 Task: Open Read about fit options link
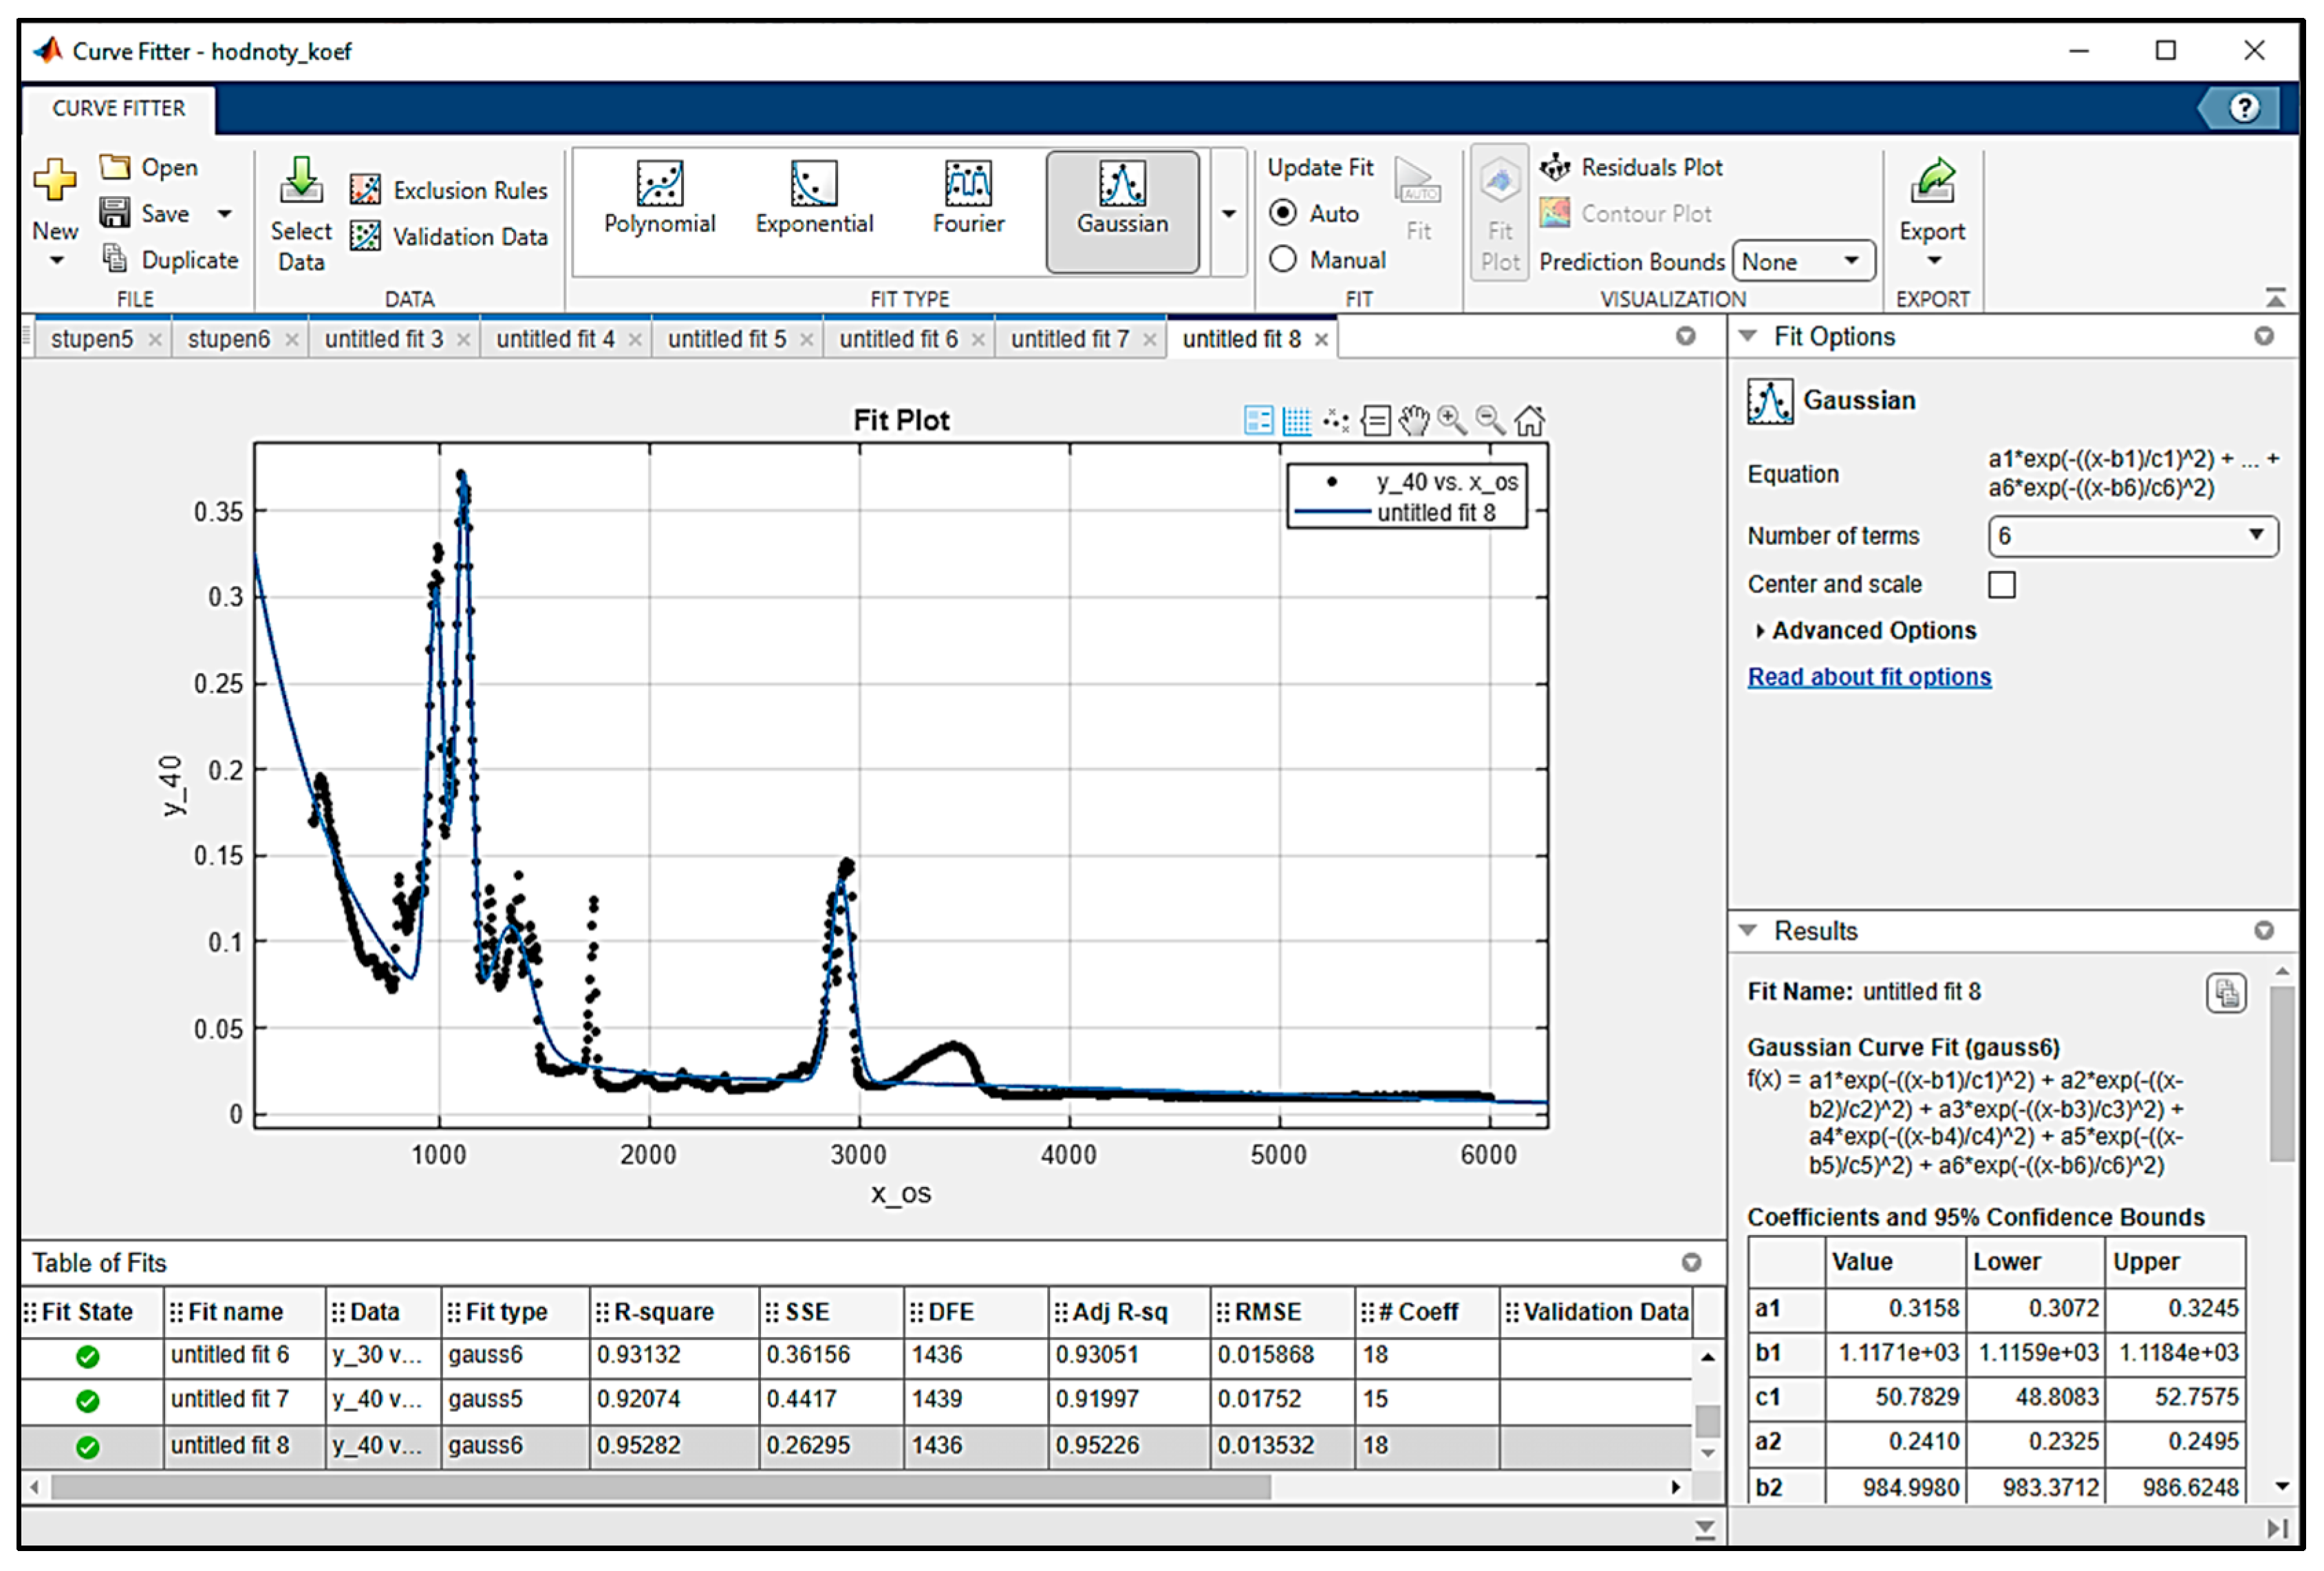(x=1868, y=677)
